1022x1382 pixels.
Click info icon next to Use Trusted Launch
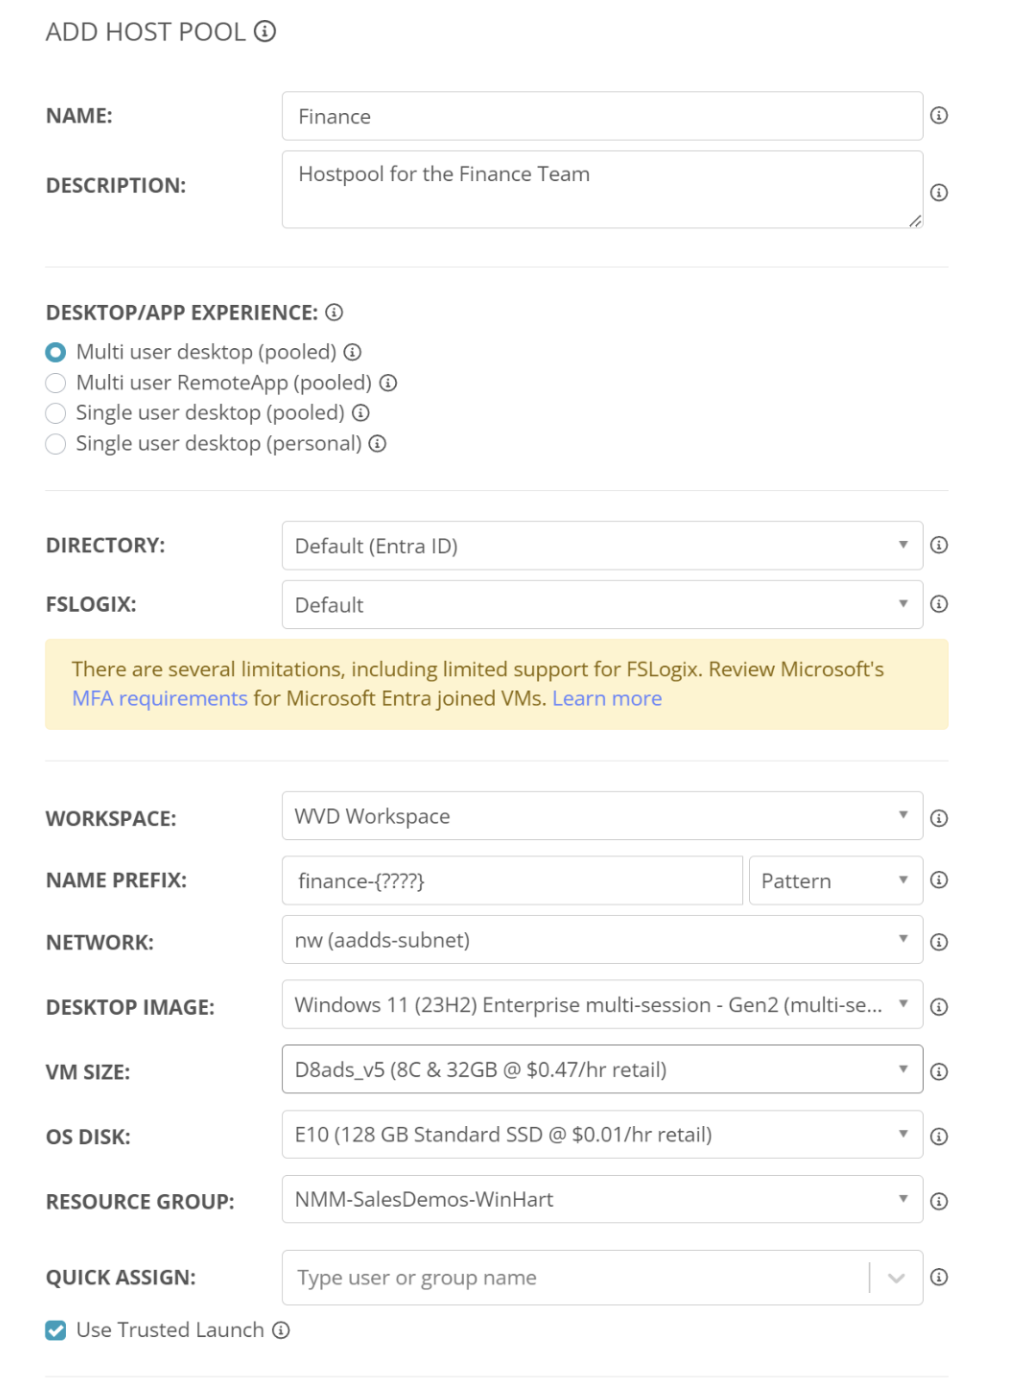coord(281,1330)
